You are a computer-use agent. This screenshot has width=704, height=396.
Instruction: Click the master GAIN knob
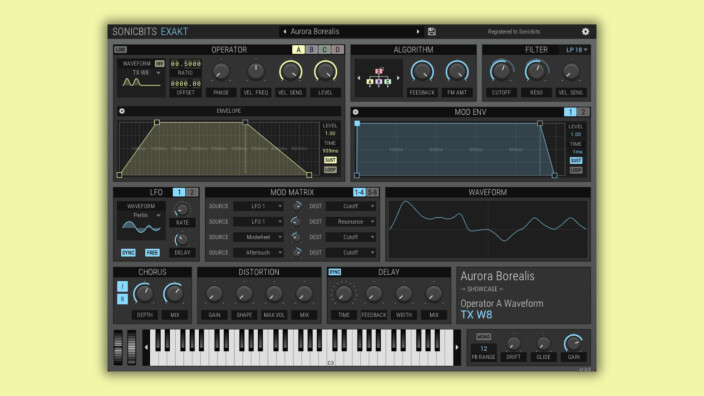pyautogui.click(x=573, y=343)
